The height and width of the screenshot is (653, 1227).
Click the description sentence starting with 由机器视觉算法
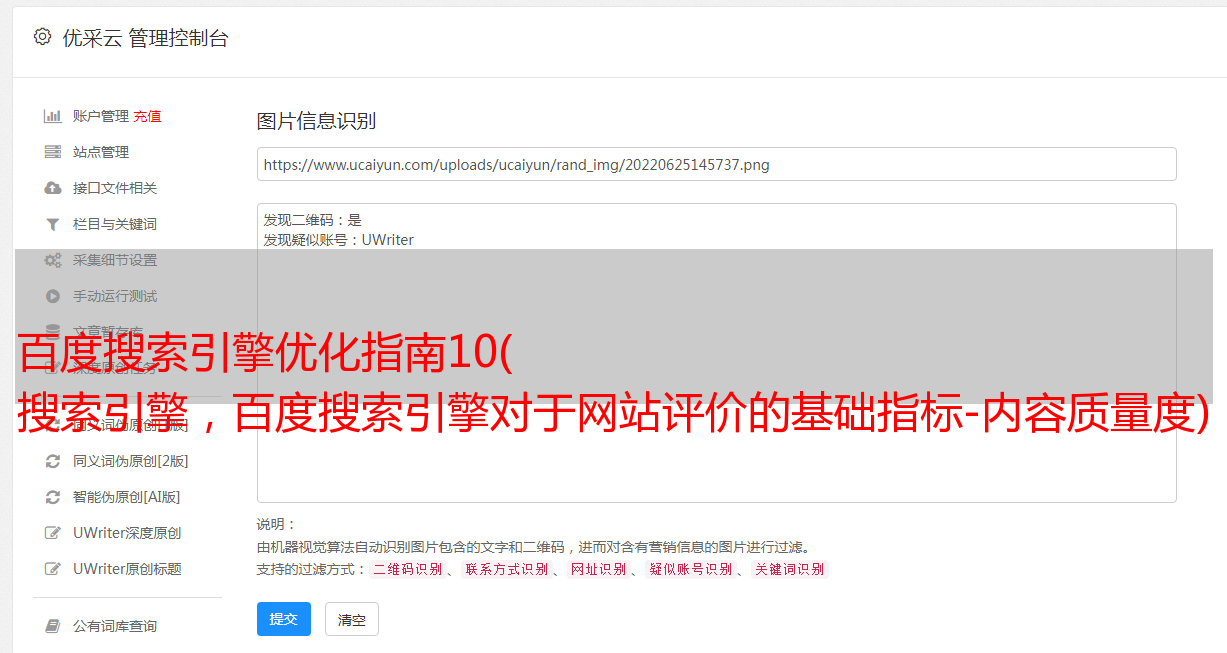(533, 547)
